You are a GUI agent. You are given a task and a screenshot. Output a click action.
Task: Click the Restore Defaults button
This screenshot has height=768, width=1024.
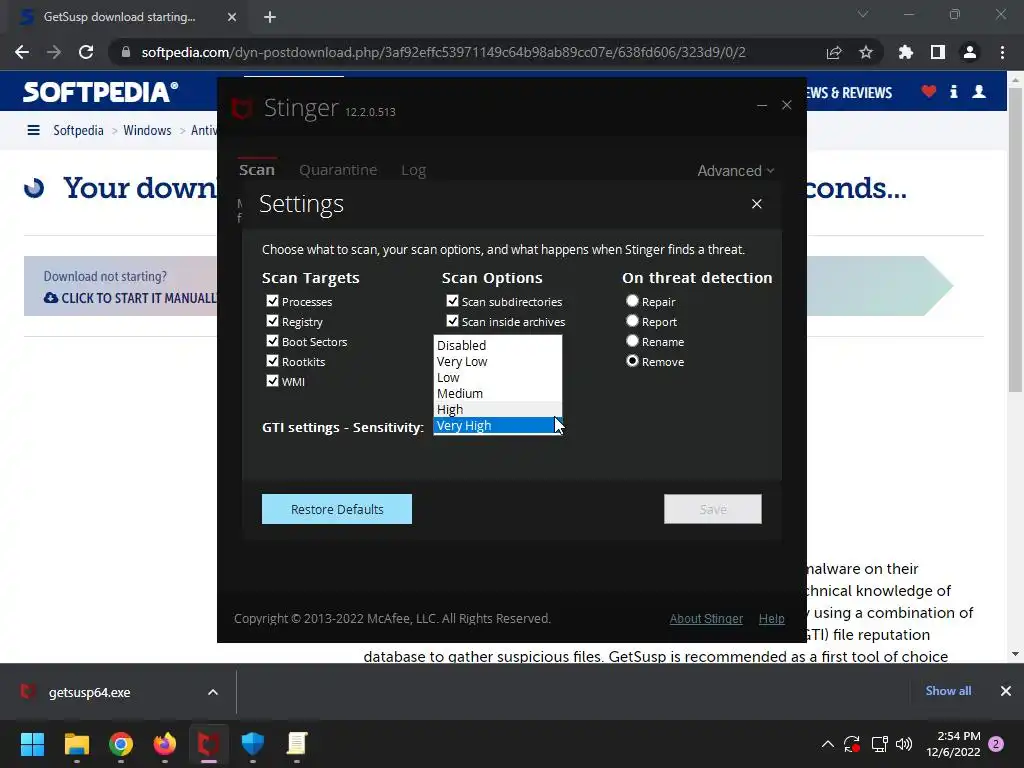[337, 509]
